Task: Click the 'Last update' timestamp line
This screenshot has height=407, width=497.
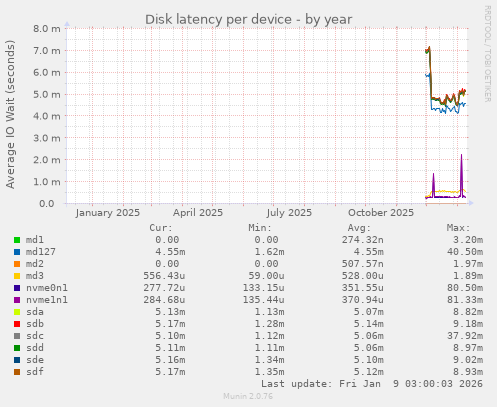Action: (372, 384)
